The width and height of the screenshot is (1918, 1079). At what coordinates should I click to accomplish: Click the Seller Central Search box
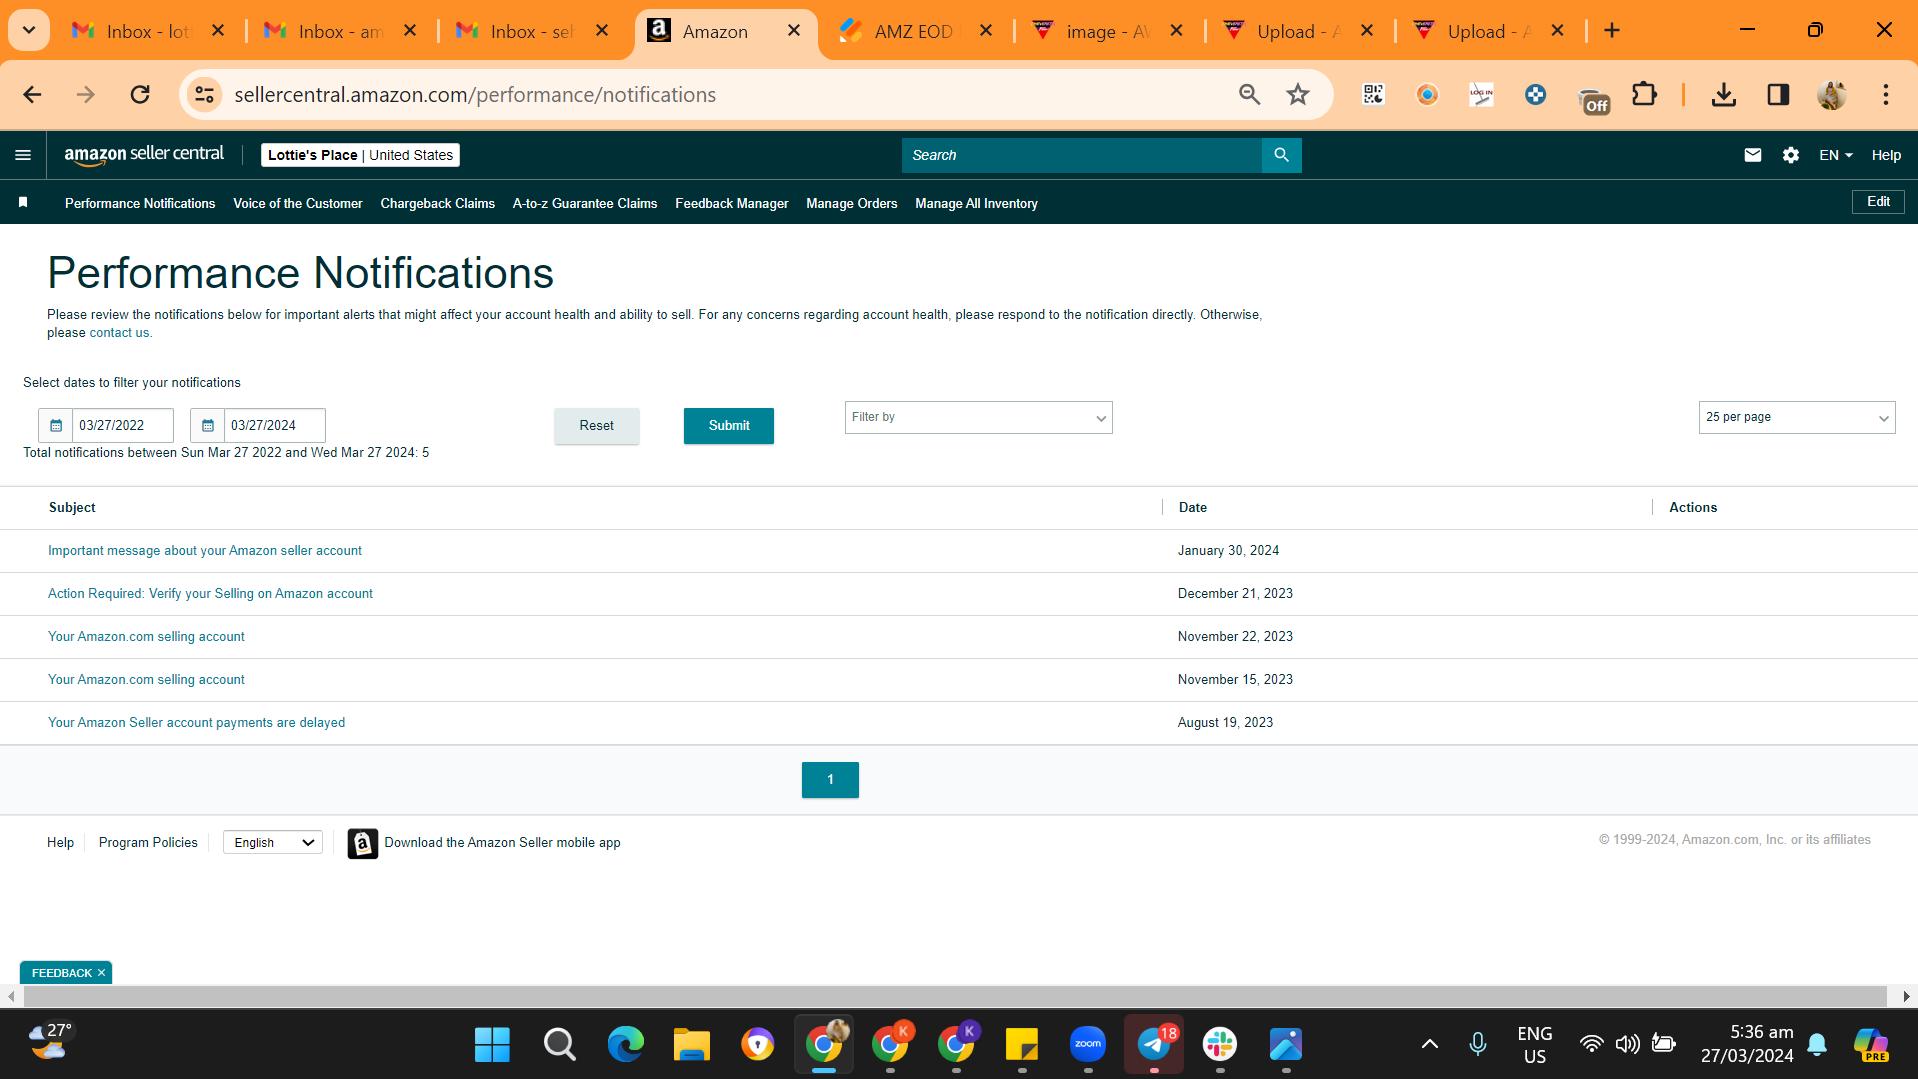(x=1082, y=155)
